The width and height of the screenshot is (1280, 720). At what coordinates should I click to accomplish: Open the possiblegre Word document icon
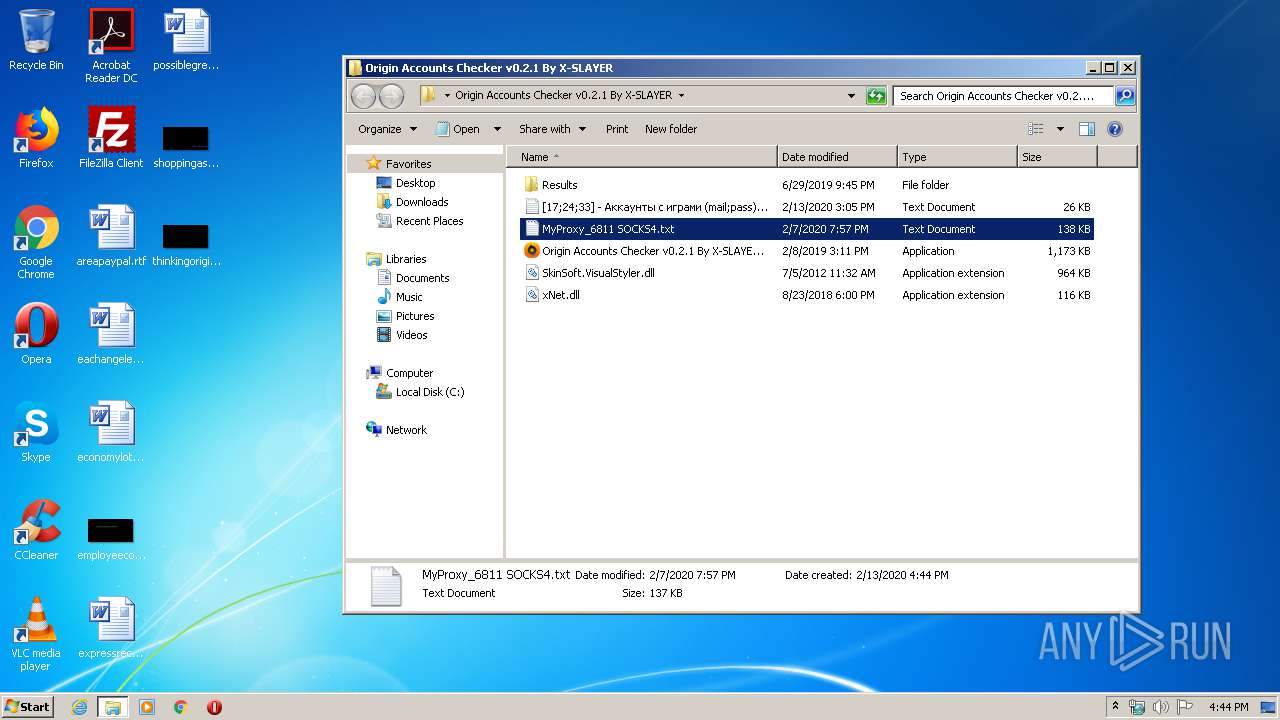186,40
